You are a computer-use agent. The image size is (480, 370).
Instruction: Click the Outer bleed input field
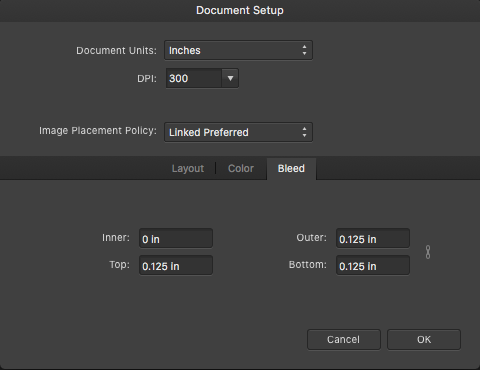tap(373, 238)
